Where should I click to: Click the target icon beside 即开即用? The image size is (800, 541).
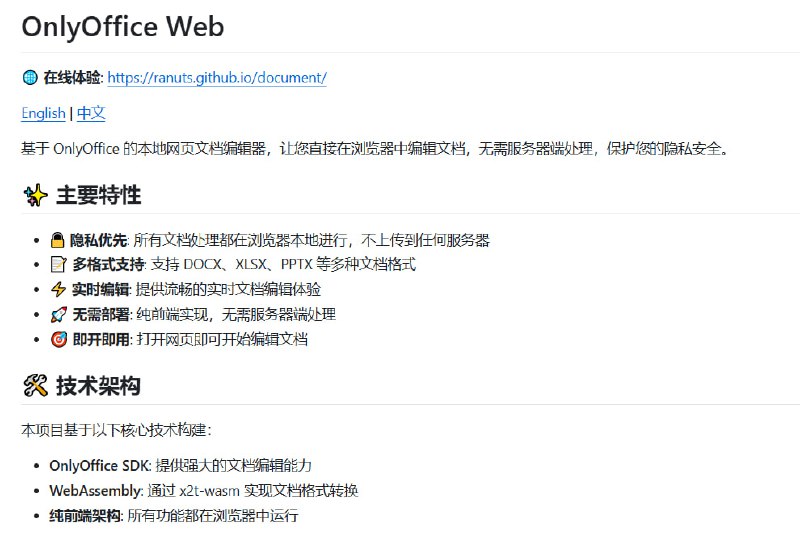pos(59,339)
